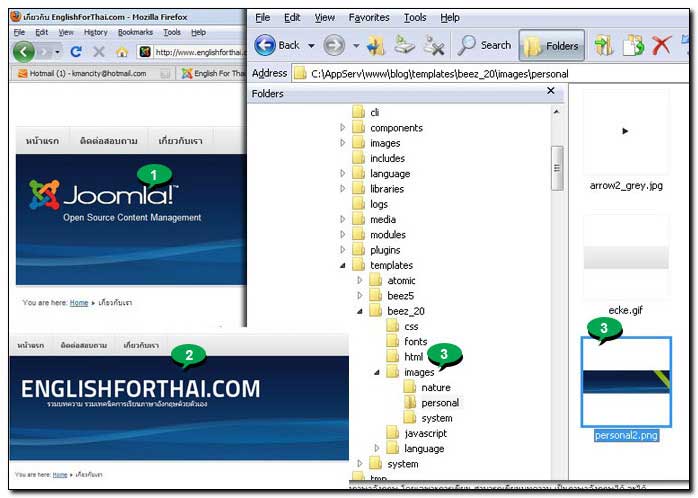Click the Joomla! logo header image

(x=130, y=219)
